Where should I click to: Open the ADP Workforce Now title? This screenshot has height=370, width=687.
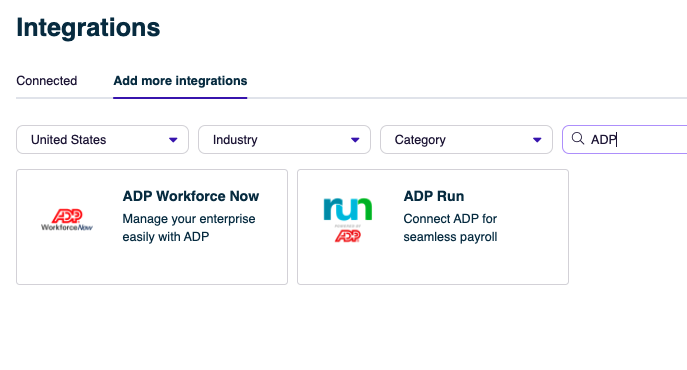click(x=191, y=196)
